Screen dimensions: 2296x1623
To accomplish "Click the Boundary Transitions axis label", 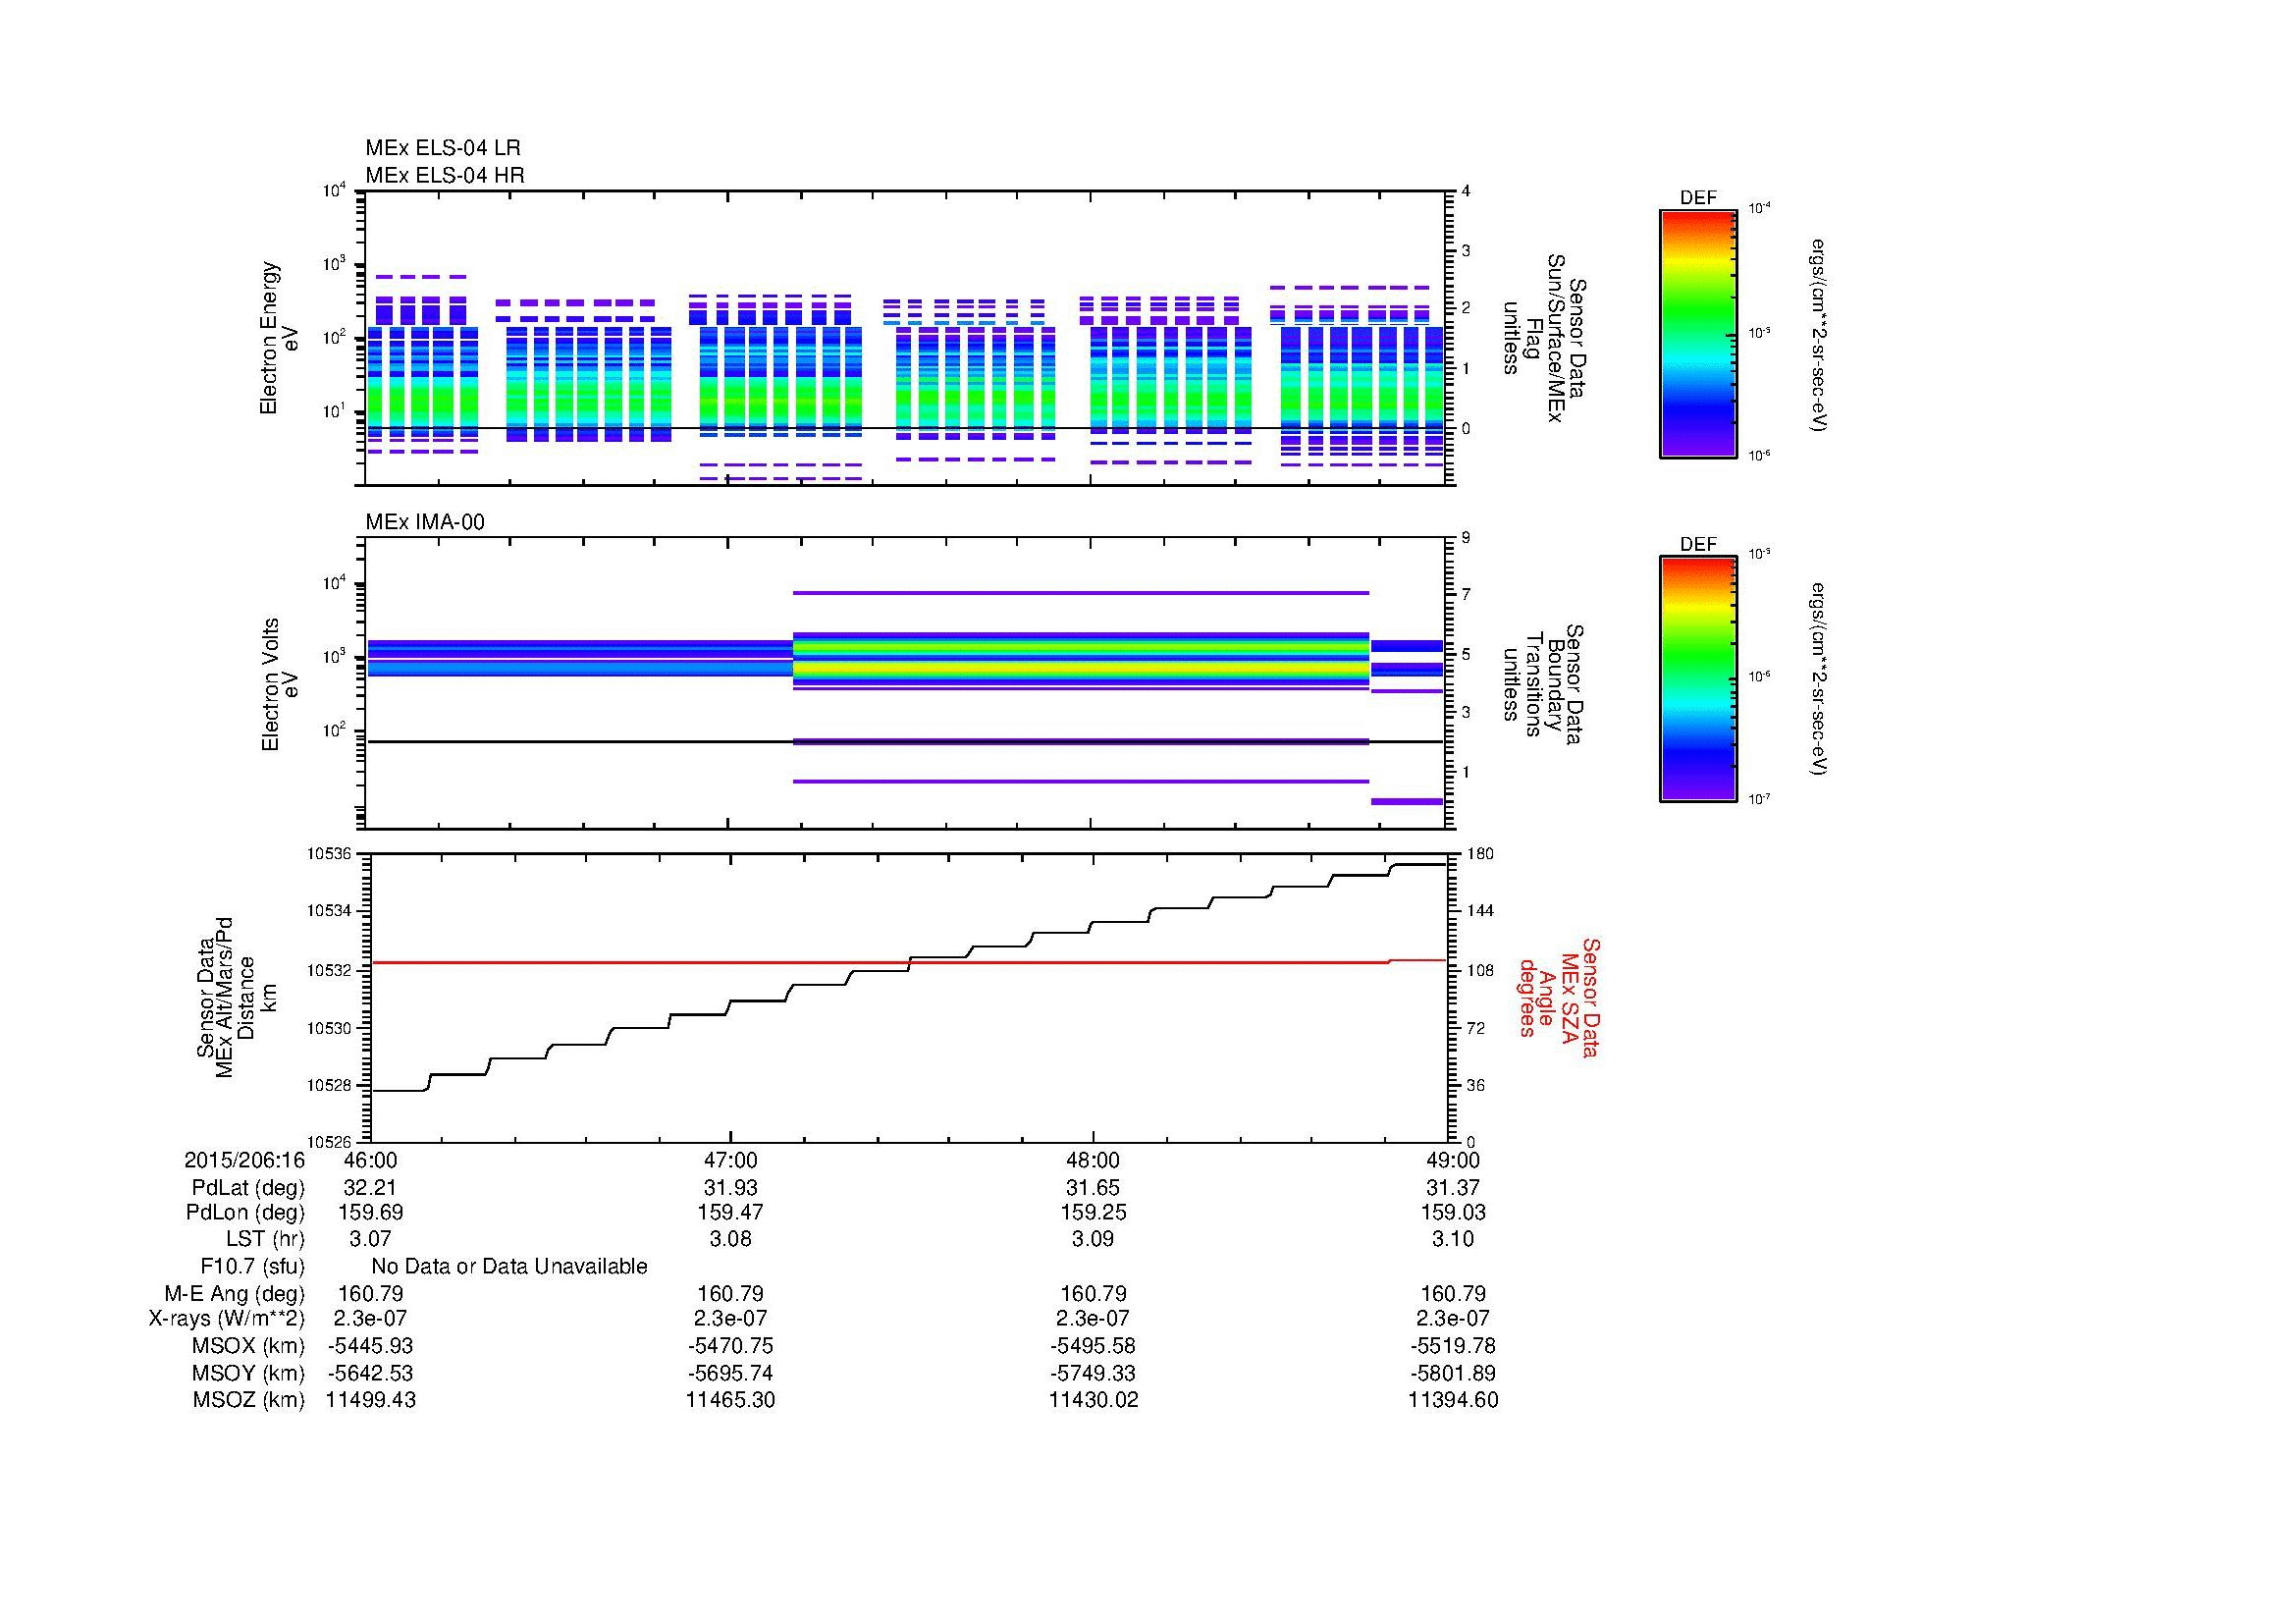I will pyautogui.click(x=1543, y=683).
